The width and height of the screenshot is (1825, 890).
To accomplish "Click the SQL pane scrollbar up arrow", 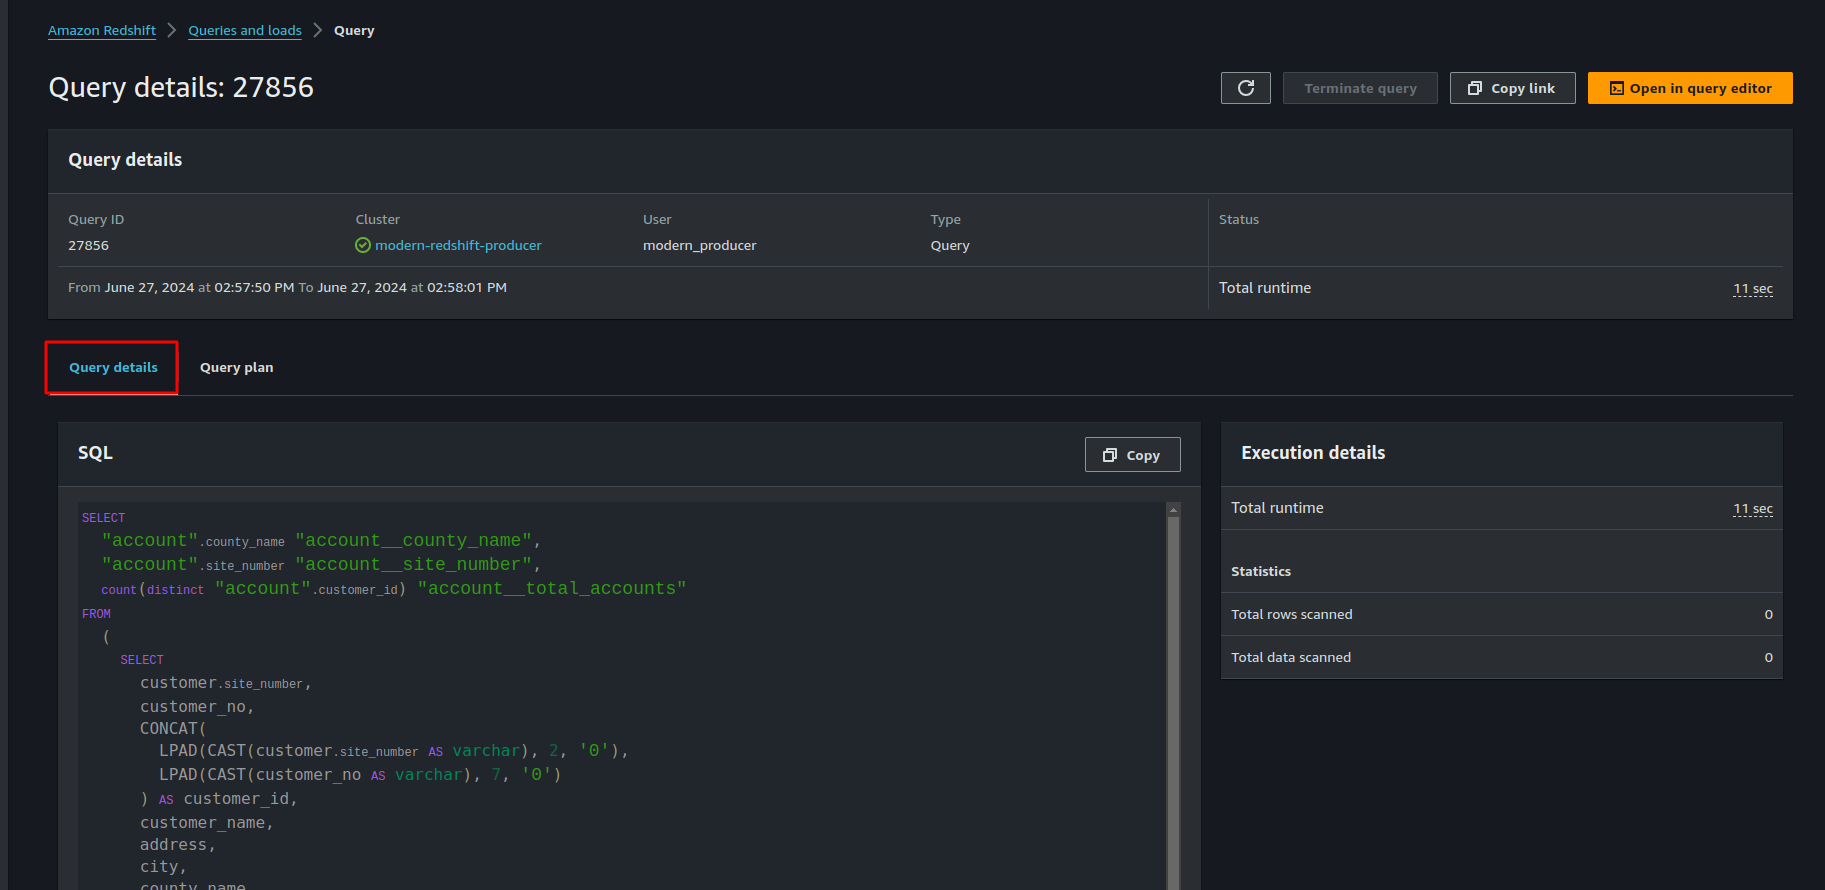I will coord(1173,510).
